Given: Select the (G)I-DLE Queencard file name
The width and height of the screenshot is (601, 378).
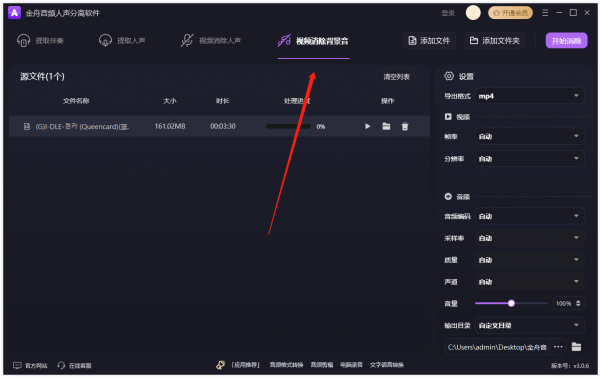Looking at the screenshot, I should [x=82, y=127].
